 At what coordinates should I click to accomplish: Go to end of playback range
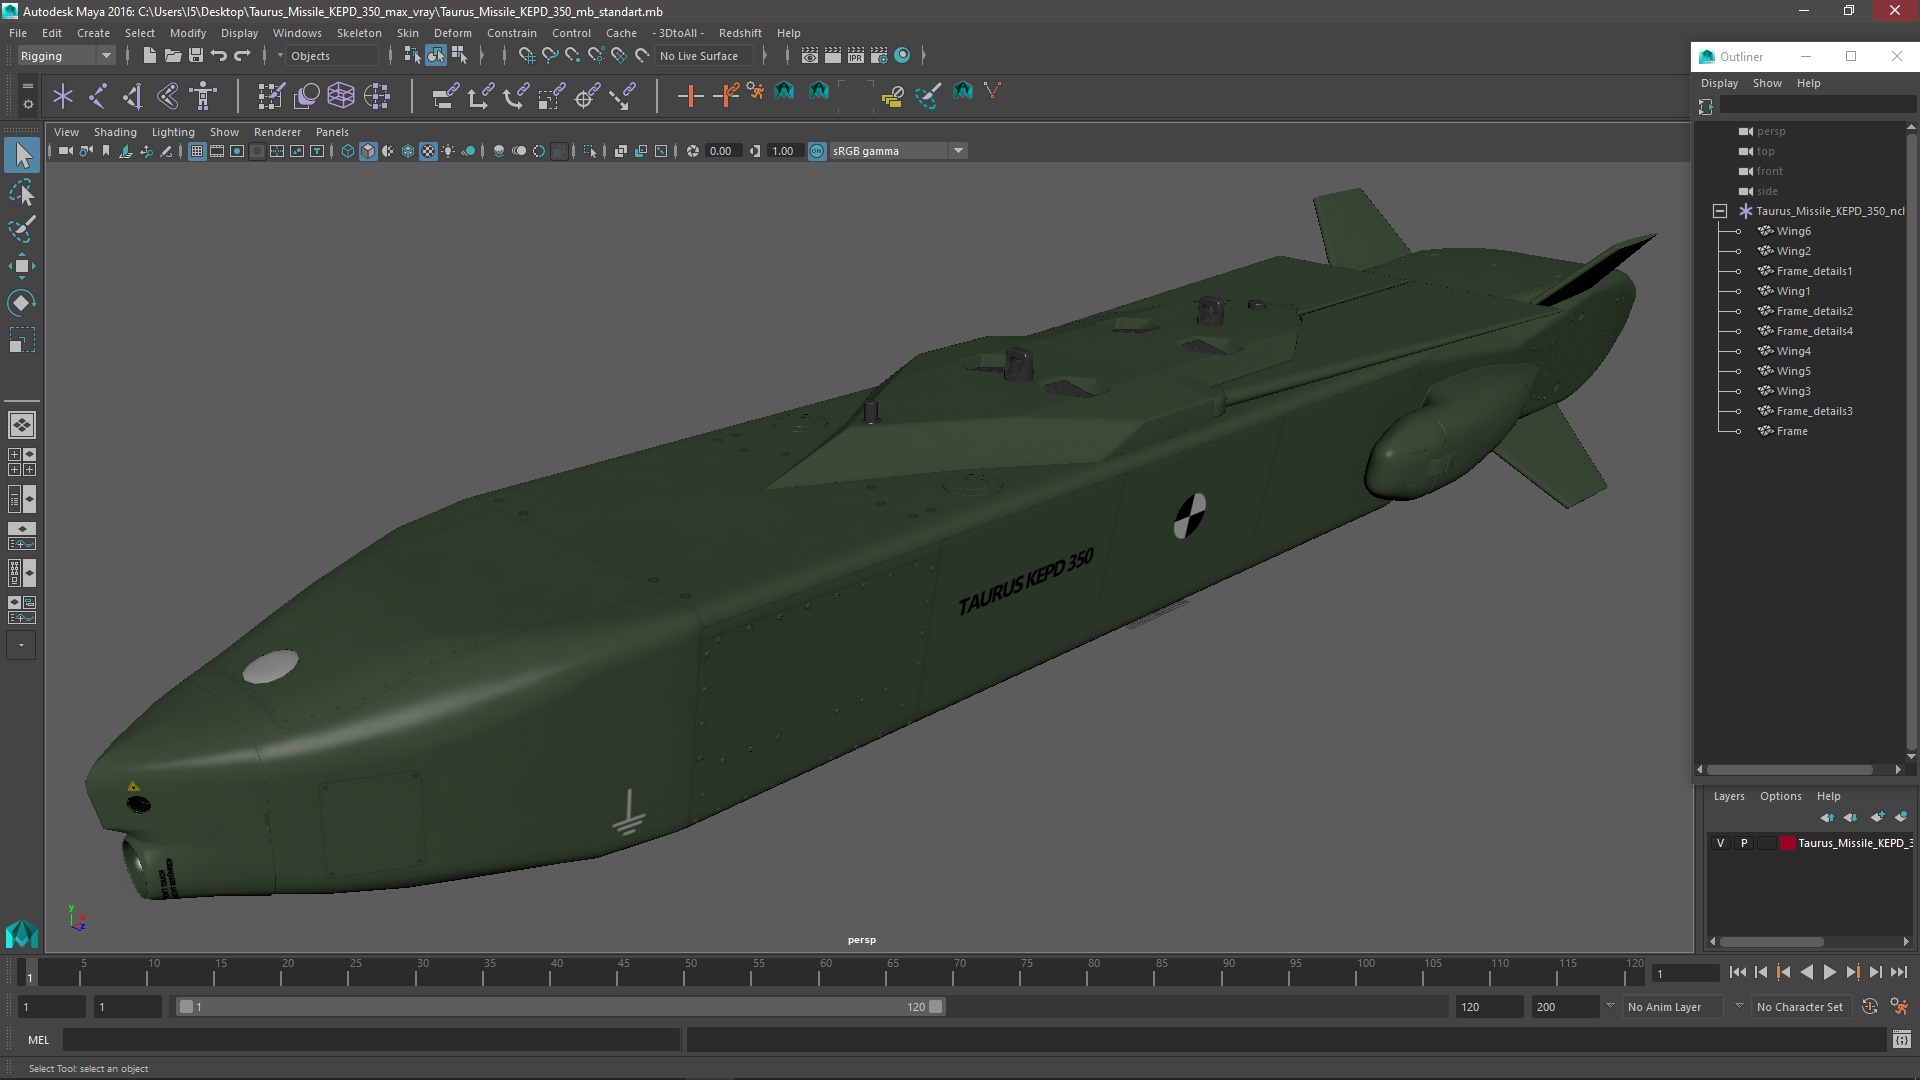tap(1898, 972)
